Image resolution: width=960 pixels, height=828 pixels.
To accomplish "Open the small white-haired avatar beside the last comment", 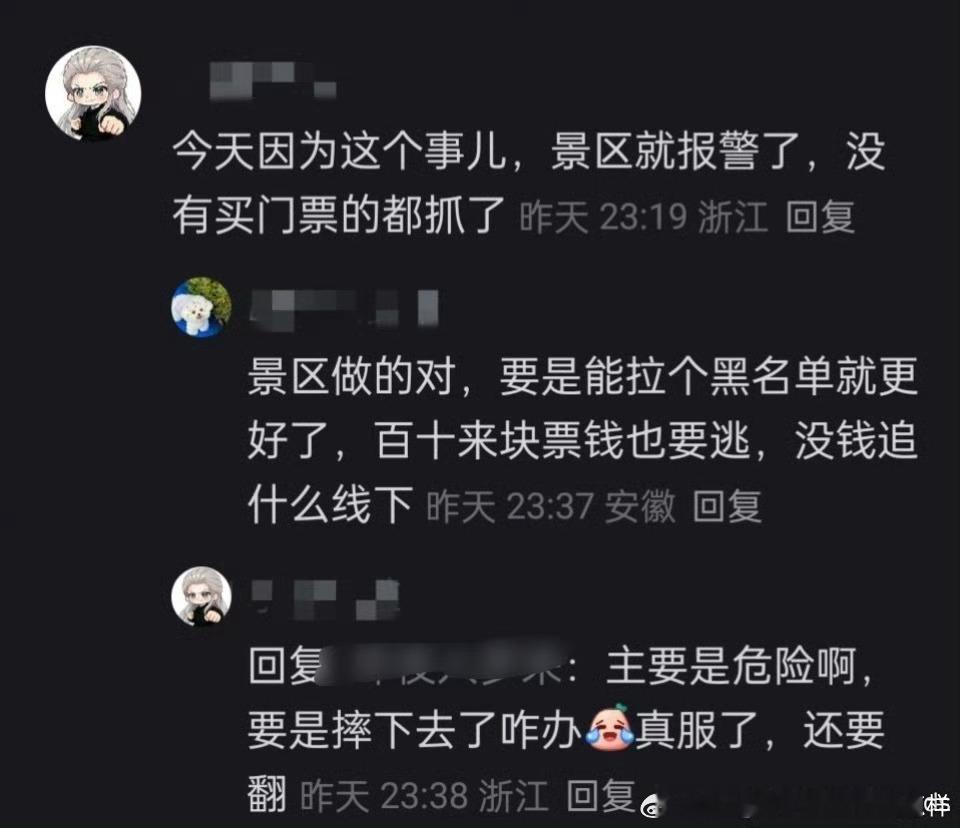I will [x=201, y=597].
